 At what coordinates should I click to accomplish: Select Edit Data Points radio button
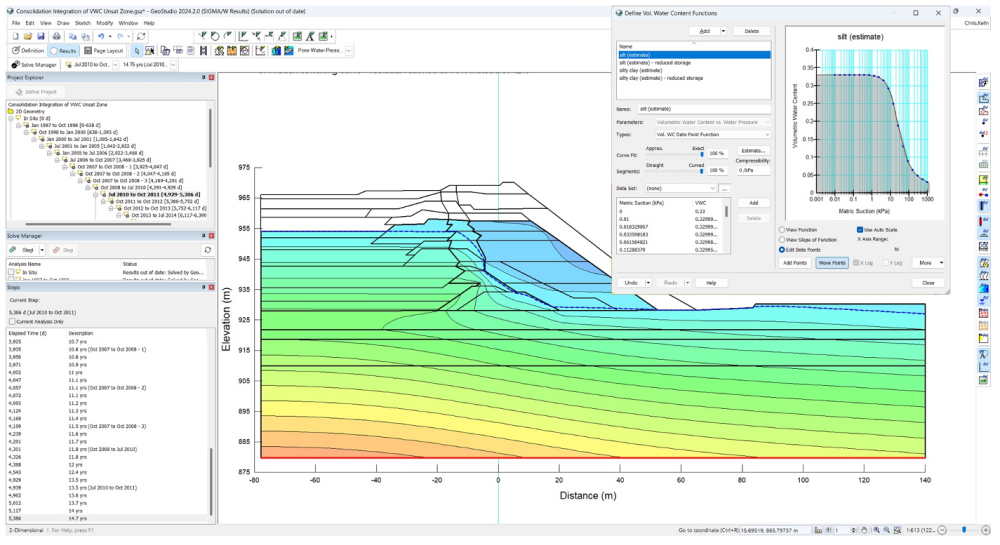coord(782,250)
